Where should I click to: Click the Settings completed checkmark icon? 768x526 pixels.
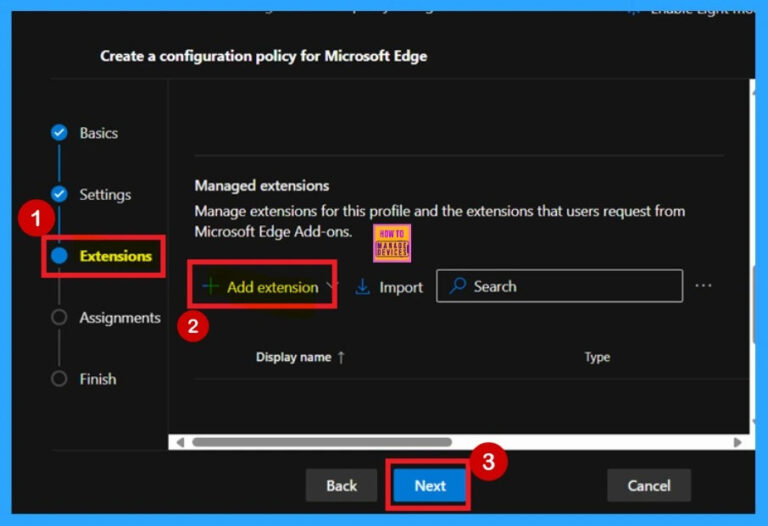pos(59,194)
